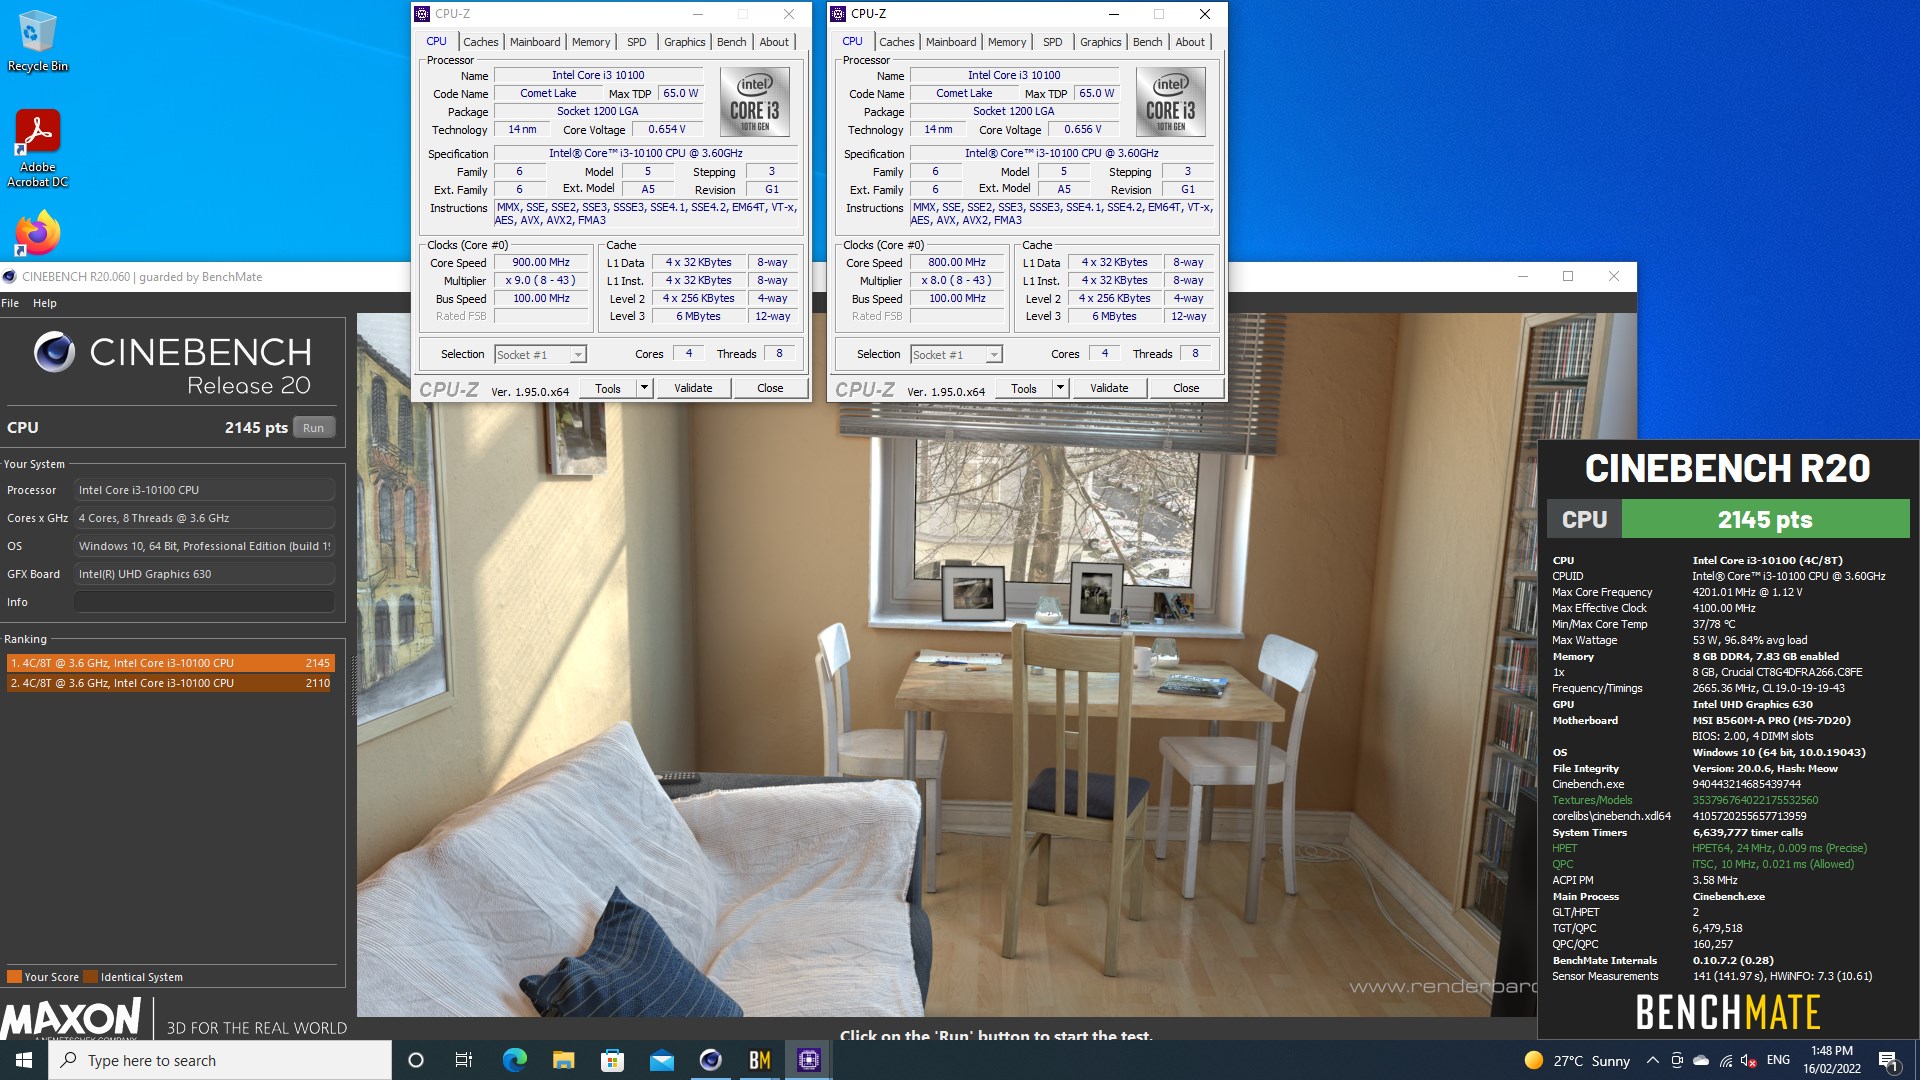Open Task View on the taskbar
This screenshot has width=1920, height=1080.
coord(464,1060)
